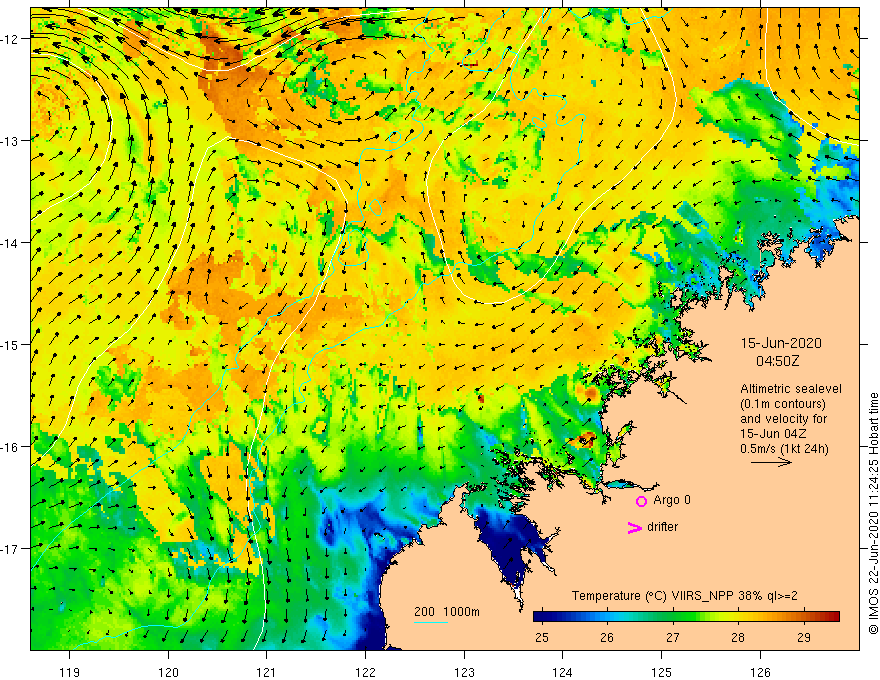
Task: Click the cyan 200 1000m depth line sample
Action: [x=431, y=622]
